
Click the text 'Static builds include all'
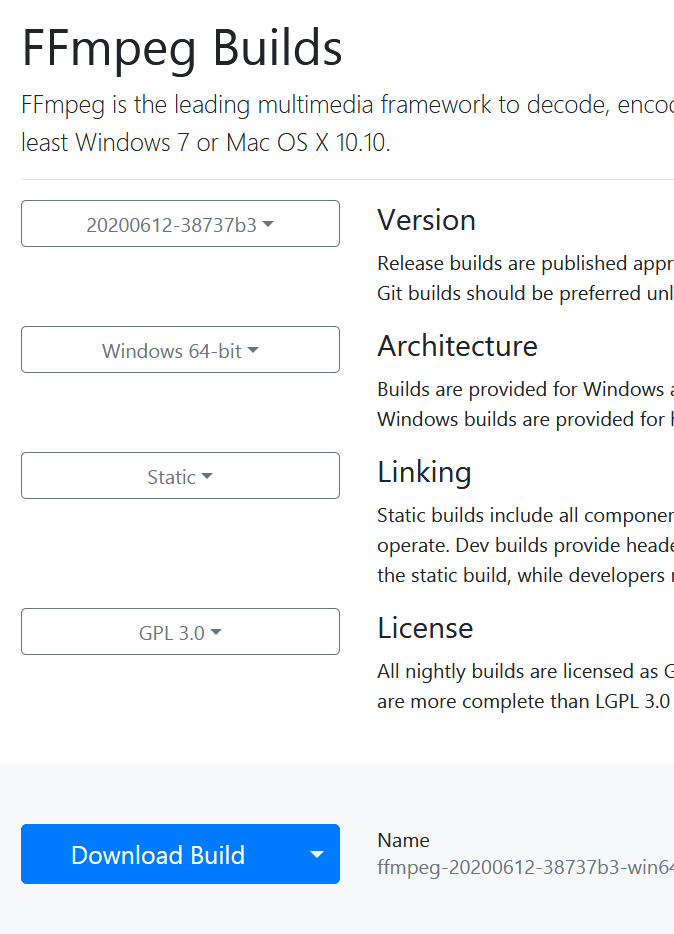point(478,515)
